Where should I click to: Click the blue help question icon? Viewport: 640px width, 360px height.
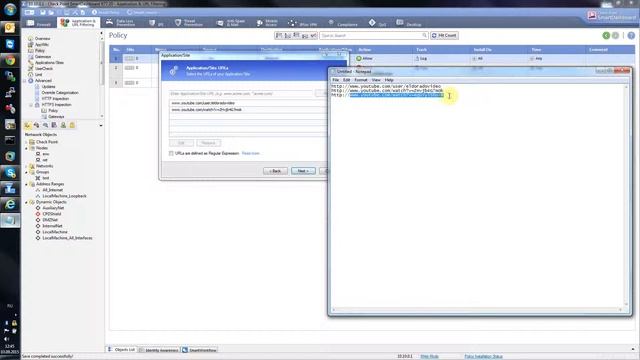631,36
